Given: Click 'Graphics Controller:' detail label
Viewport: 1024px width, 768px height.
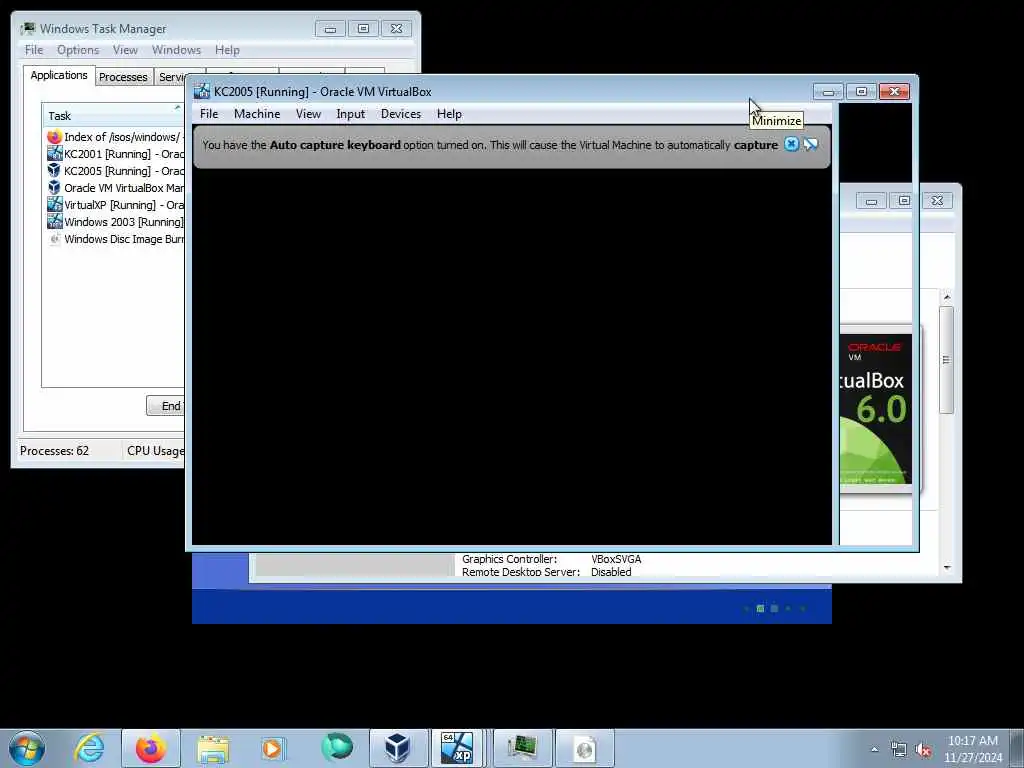Looking at the screenshot, I should click(x=509, y=559).
